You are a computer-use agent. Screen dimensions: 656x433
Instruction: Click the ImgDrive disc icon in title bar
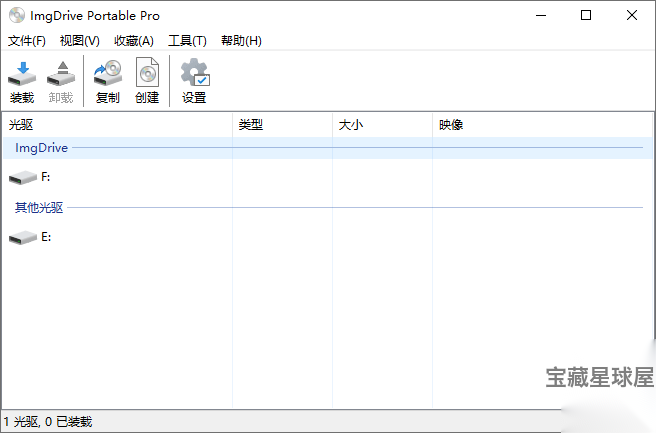(17, 15)
